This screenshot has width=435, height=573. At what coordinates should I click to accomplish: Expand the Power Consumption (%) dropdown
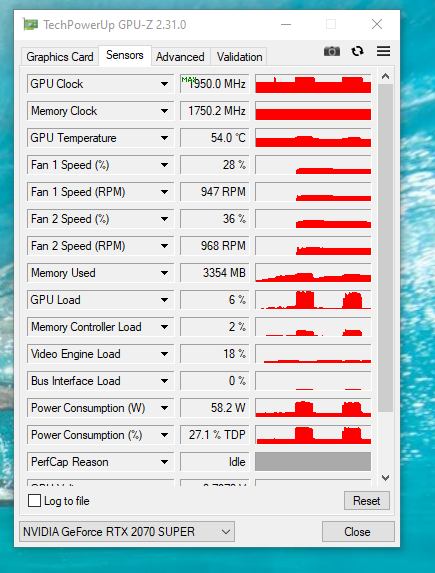[164, 435]
